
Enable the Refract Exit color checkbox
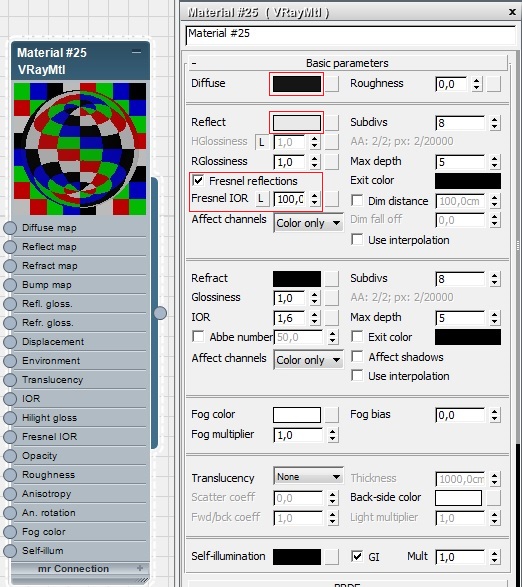pyautogui.click(x=357, y=336)
